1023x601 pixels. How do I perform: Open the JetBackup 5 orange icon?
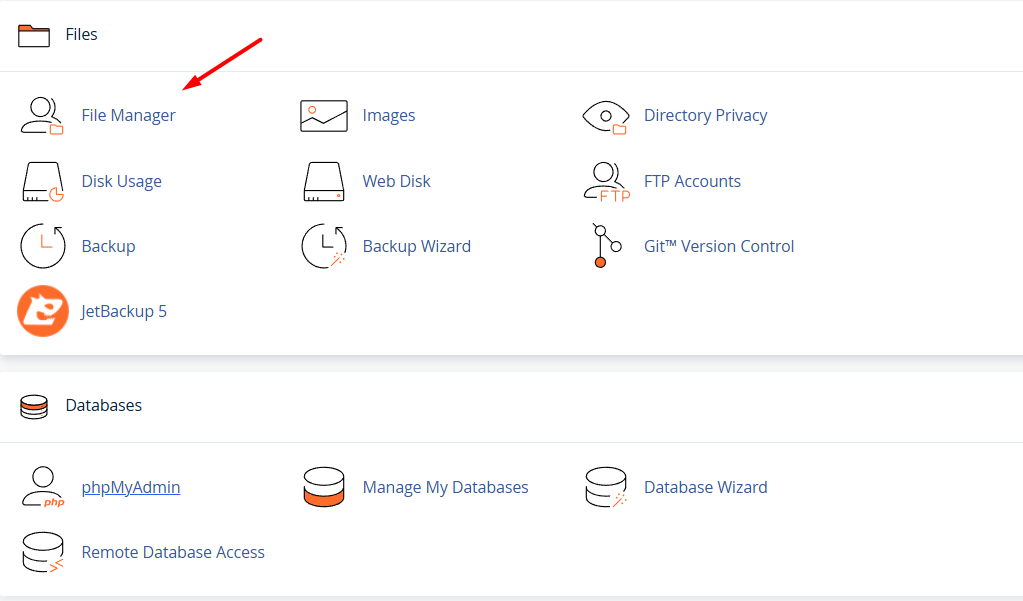43,311
